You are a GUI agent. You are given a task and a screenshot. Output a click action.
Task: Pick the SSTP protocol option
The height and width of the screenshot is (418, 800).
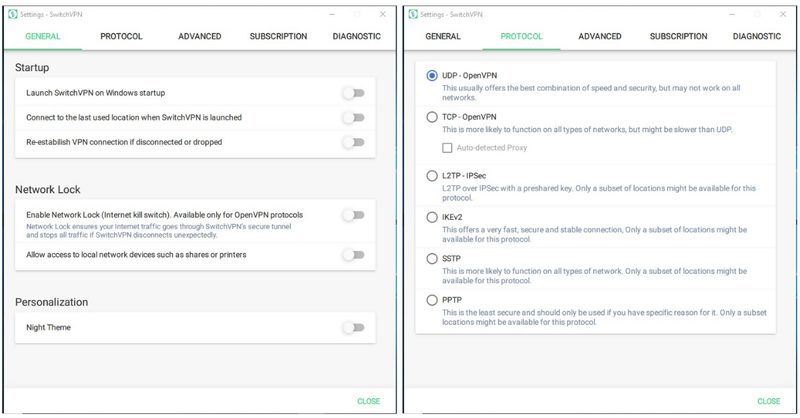point(432,258)
